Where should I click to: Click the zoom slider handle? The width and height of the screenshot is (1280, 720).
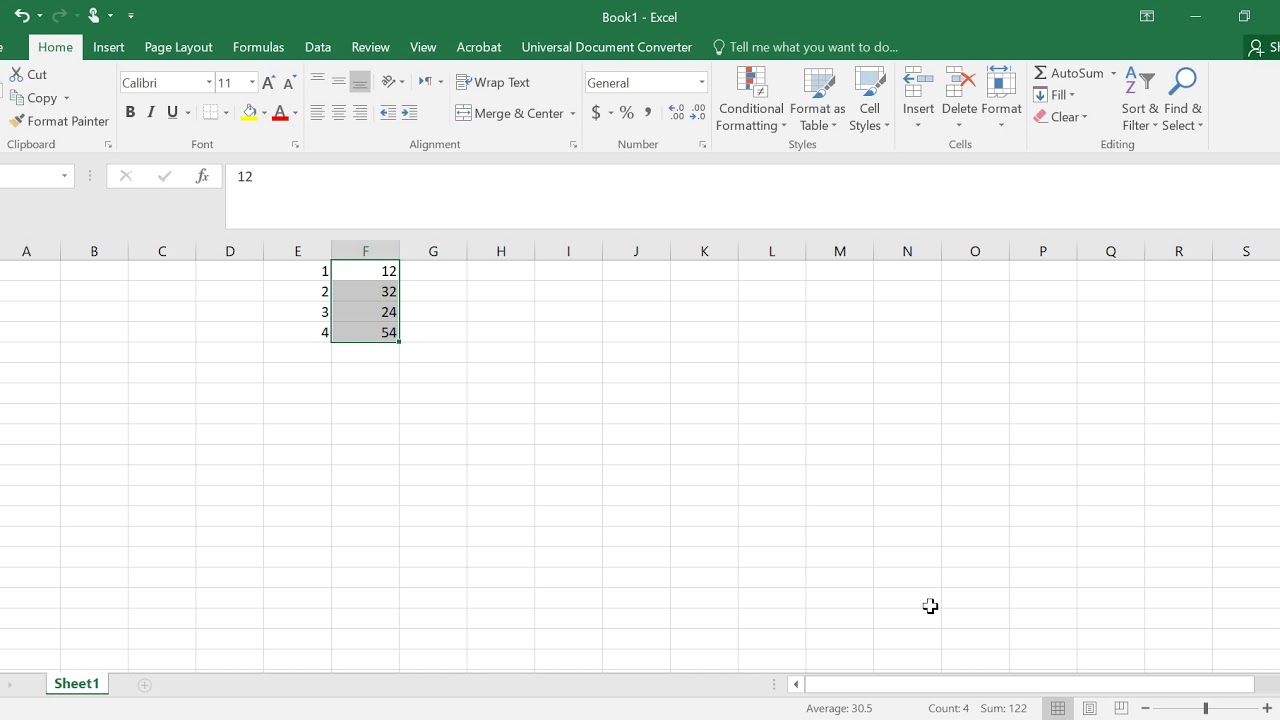coord(1205,708)
